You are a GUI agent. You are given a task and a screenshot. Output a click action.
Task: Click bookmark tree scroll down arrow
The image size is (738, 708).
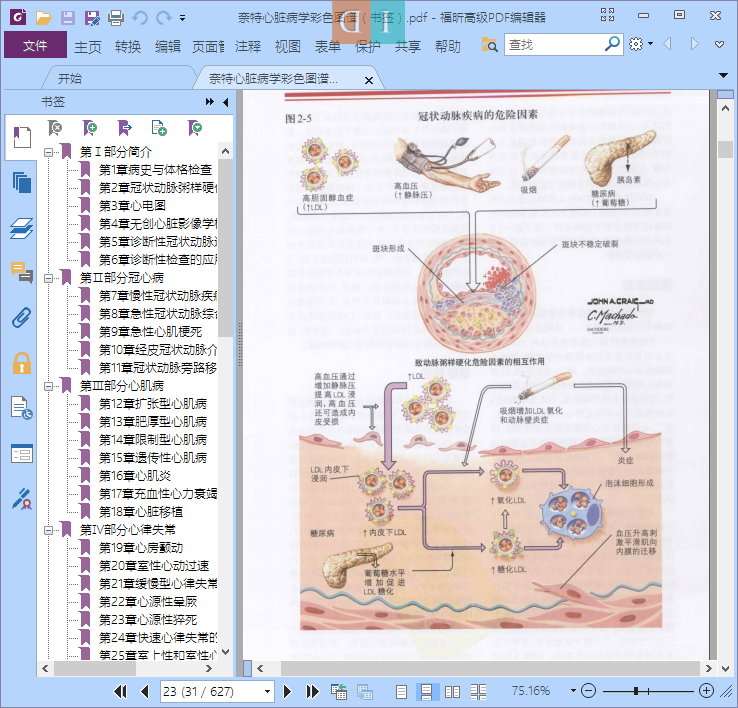pyautogui.click(x=226, y=652)
